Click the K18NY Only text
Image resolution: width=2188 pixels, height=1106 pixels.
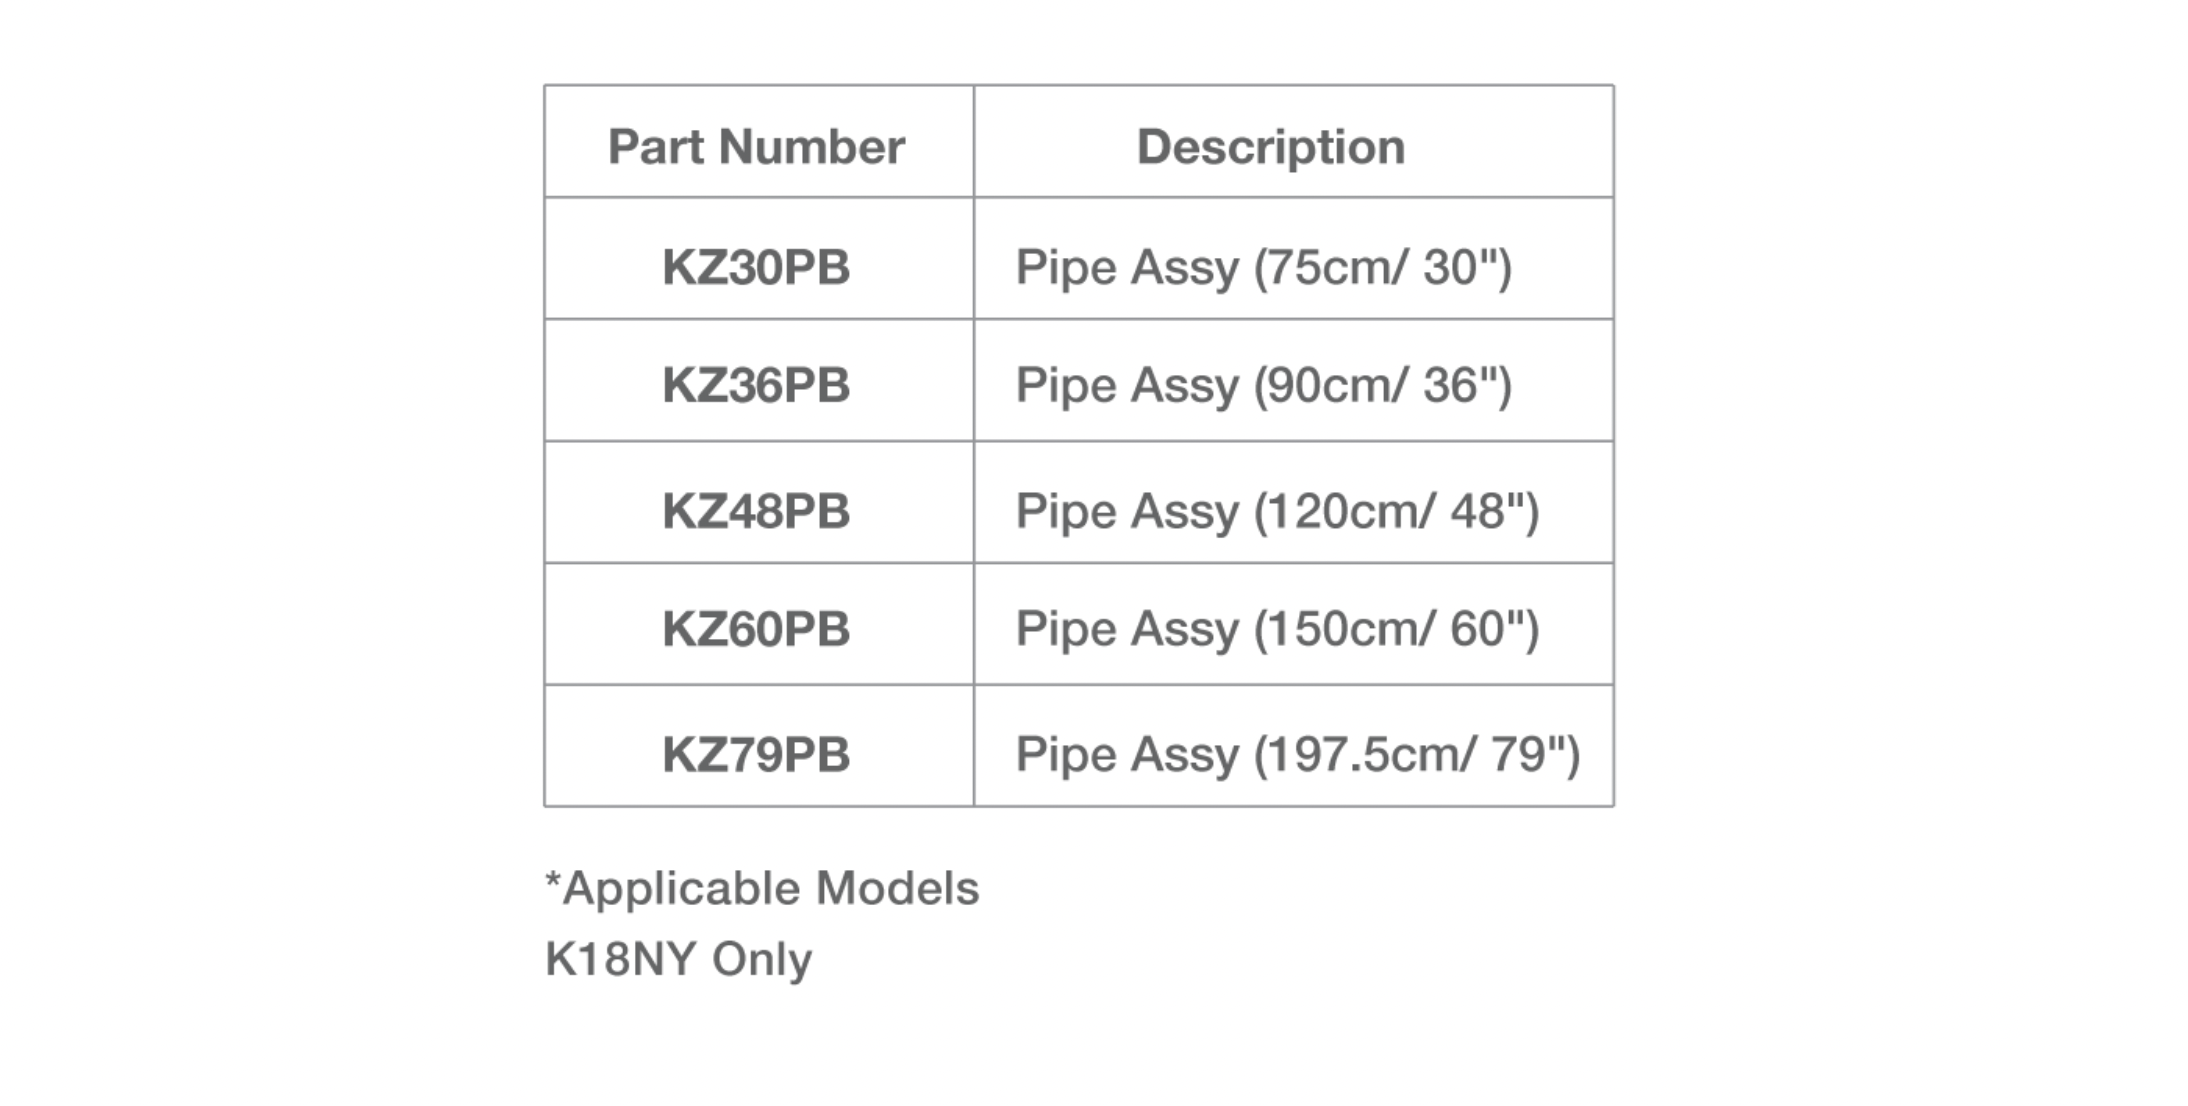tap(679, 960)
